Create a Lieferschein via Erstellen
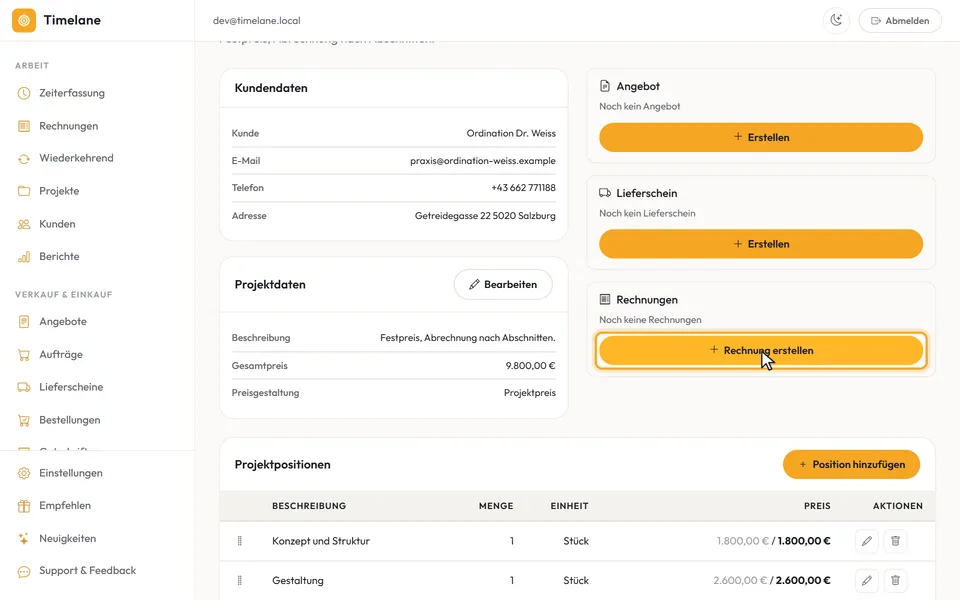Viewport: 960px width, 600px height. 761,244
